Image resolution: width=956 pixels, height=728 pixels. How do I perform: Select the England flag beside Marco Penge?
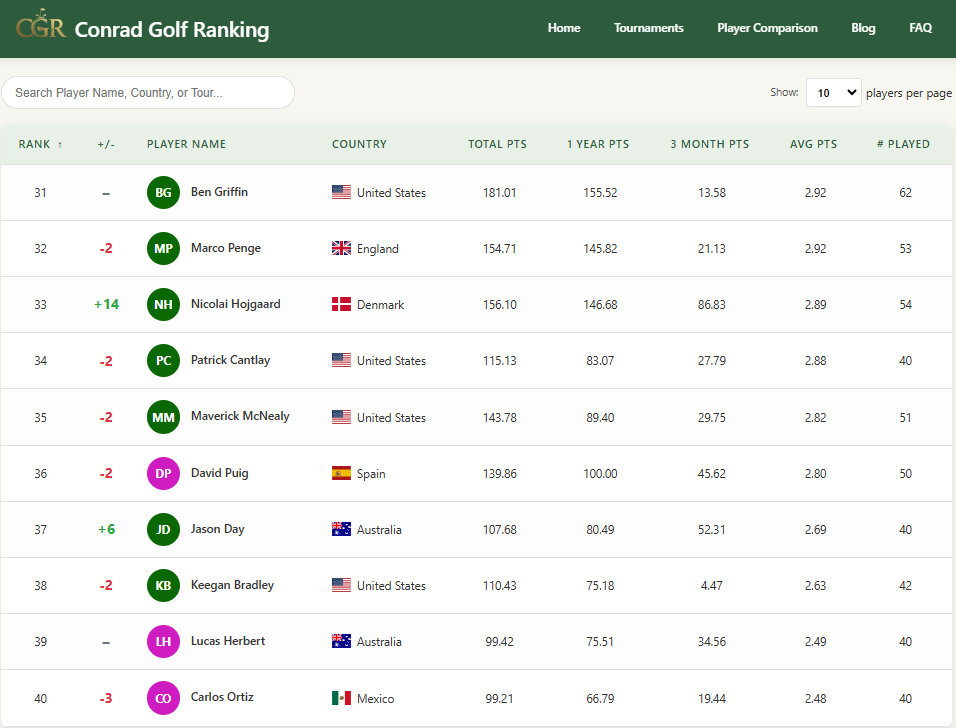[339, 248]
